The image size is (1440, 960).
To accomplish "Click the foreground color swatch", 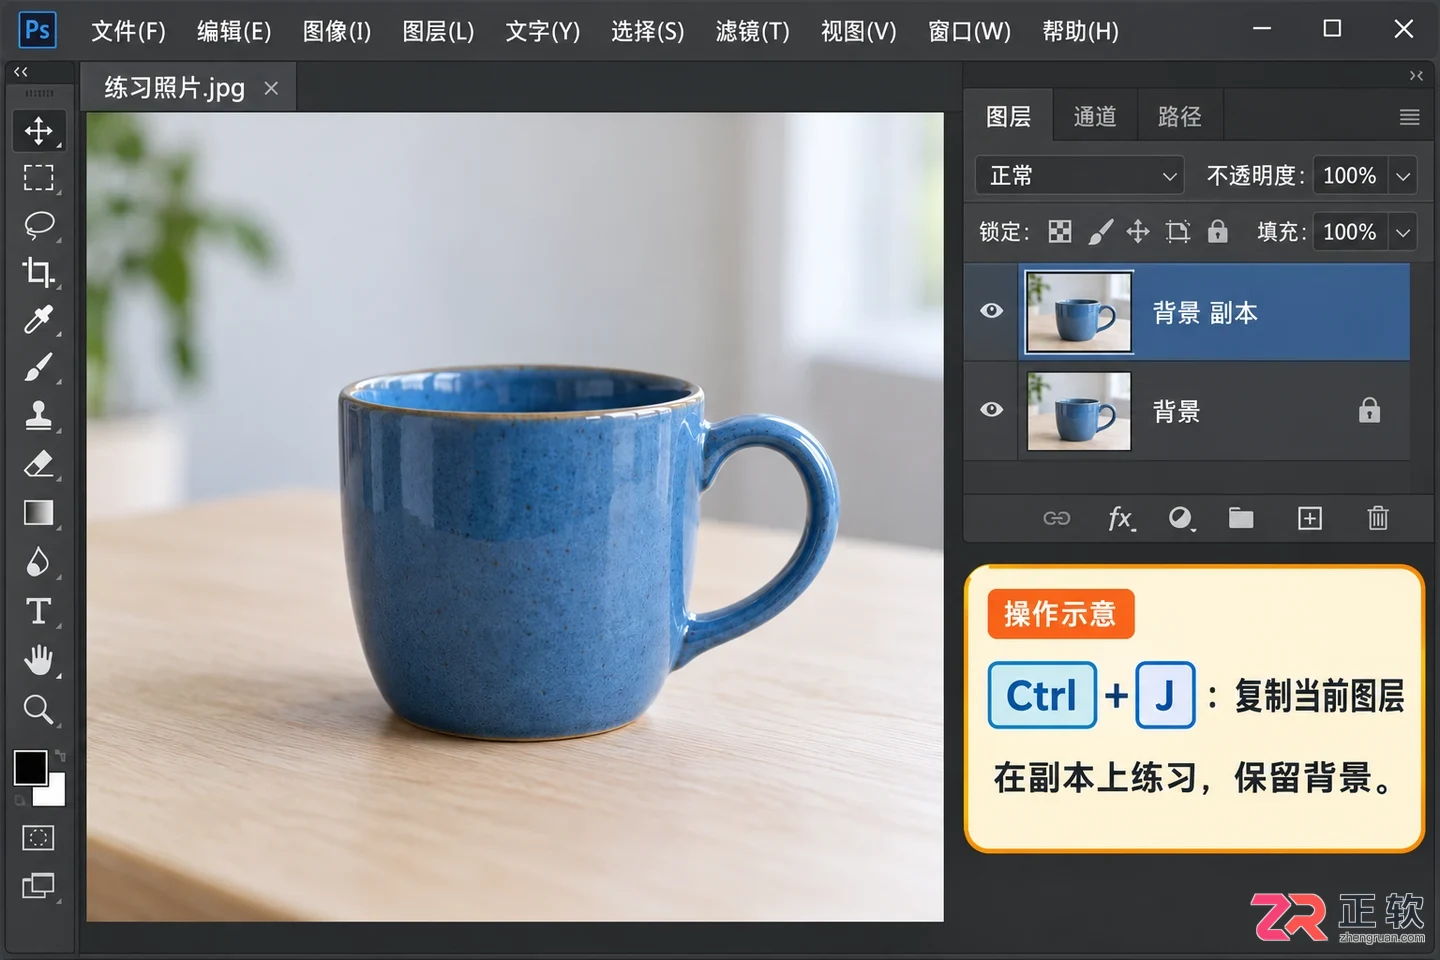I will pos(30,768).
